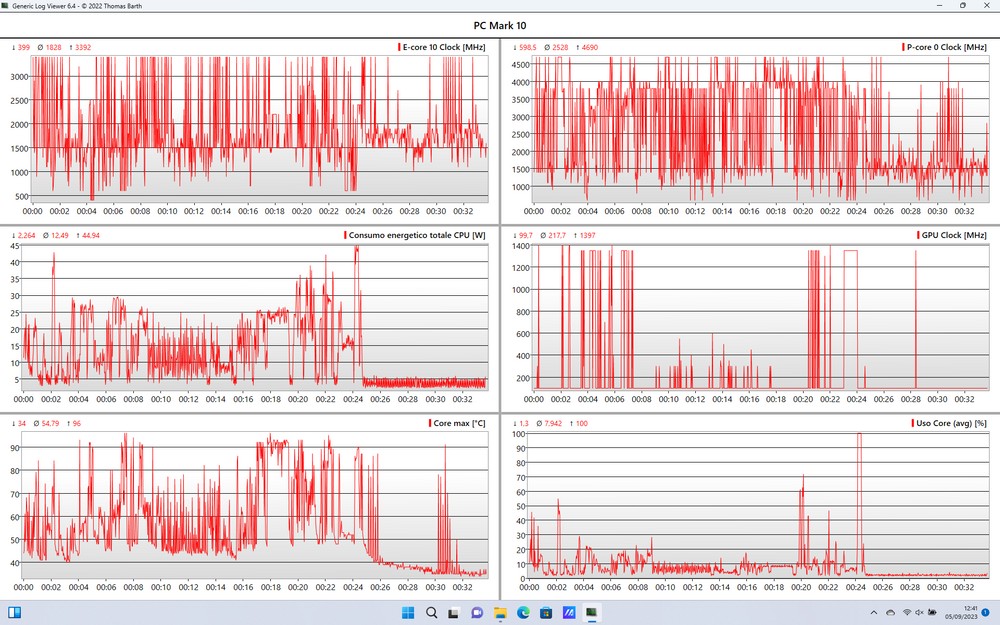Screen dimensions: 1000x625
Task: Click Core max minimum value 34
Action: pos(22,423)
